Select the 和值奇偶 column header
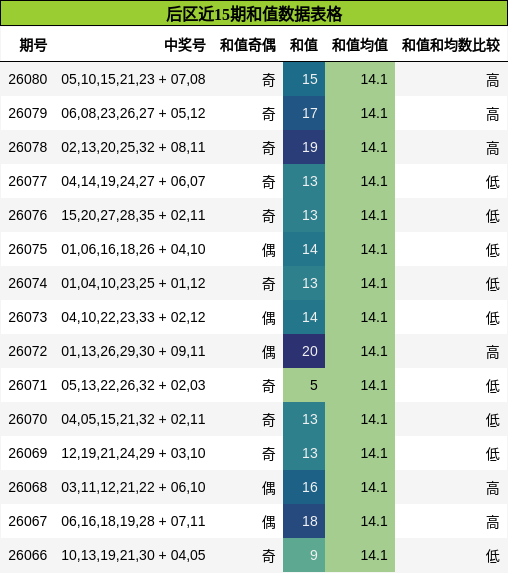Viewport: 508px width, 573px height. 248,45
